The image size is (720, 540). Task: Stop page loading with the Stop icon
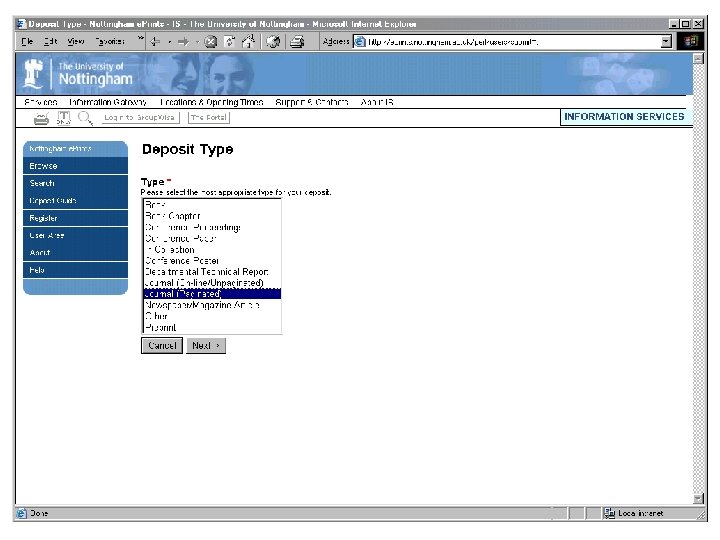(211, 42)
